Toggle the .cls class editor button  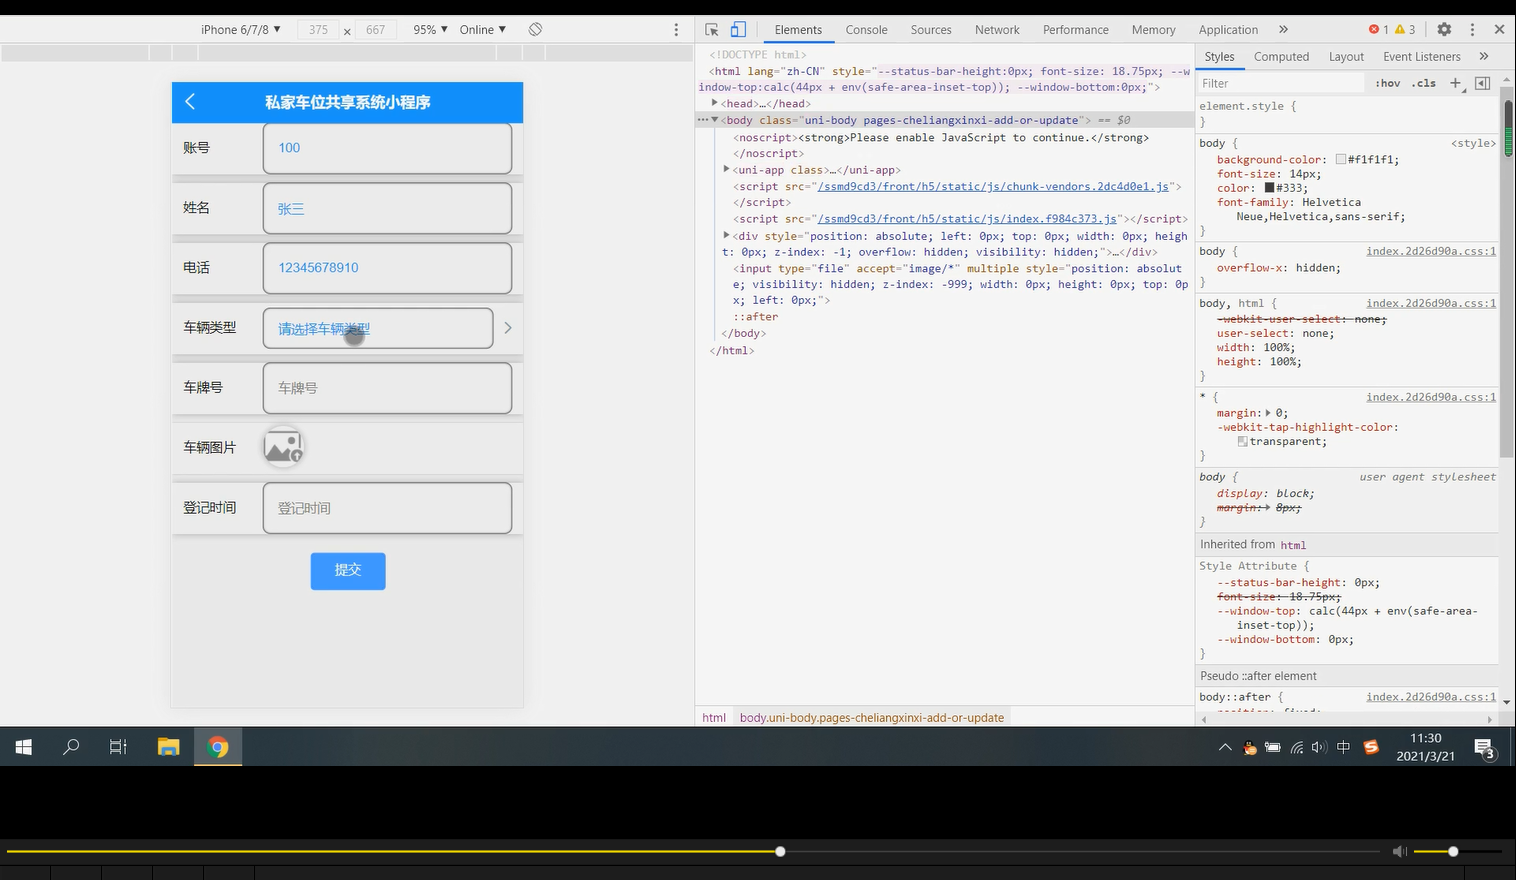tap(1424, 83)
